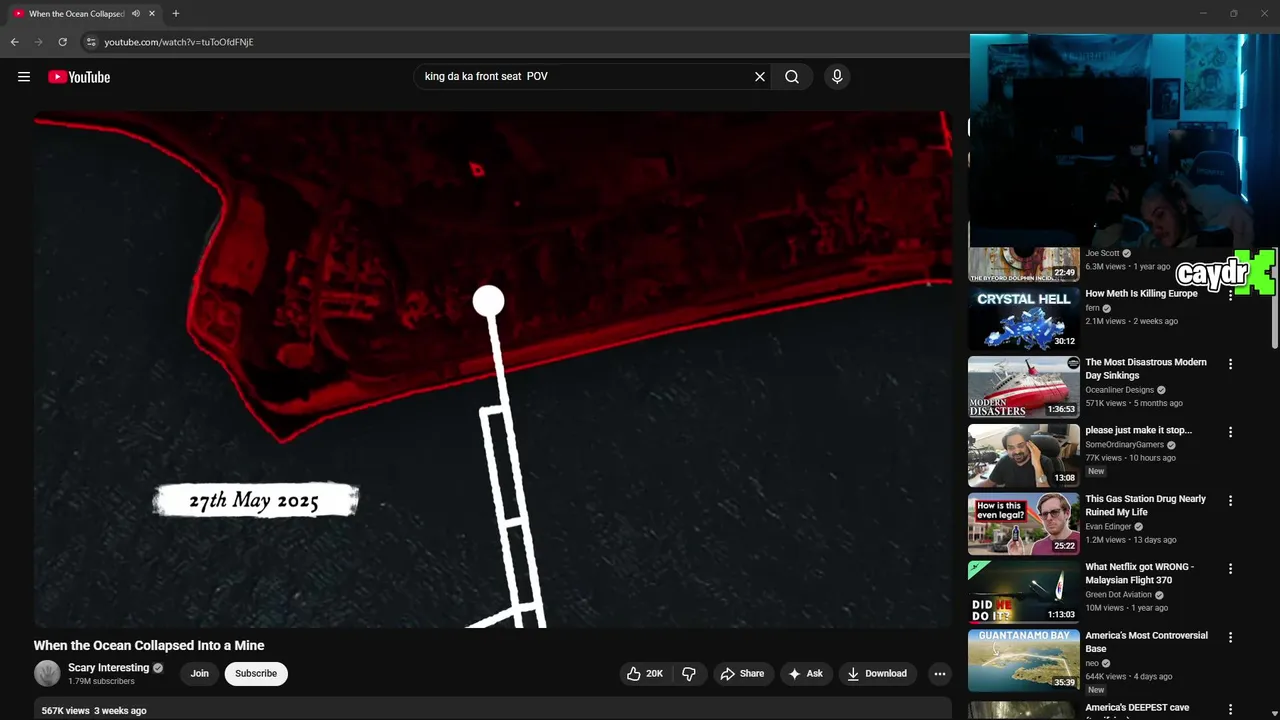Subscribe to Scary Interesting
This screenshot has height=720, width=1280.
pos(256,674)
